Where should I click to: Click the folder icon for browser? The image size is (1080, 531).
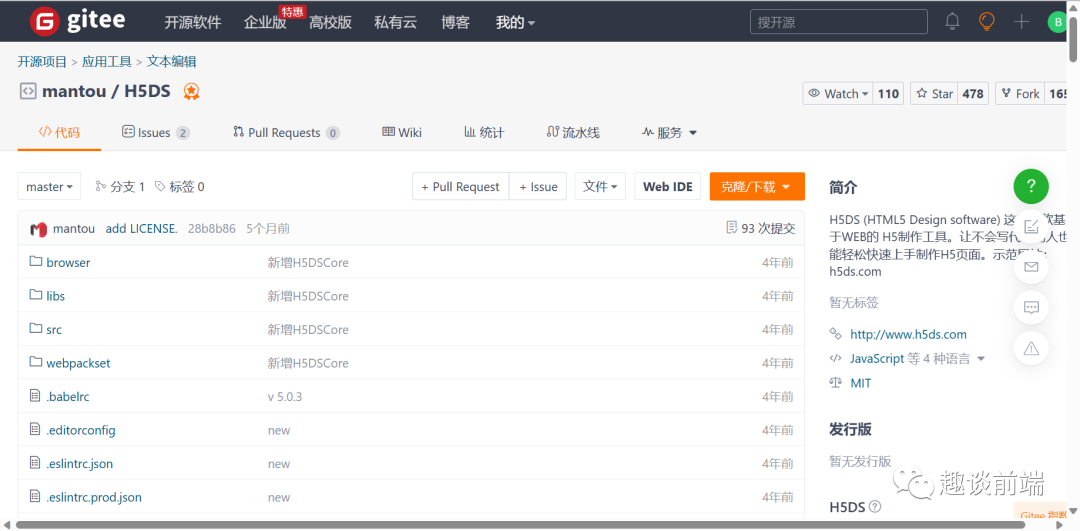pyautogui.click(x=36, y=262)
